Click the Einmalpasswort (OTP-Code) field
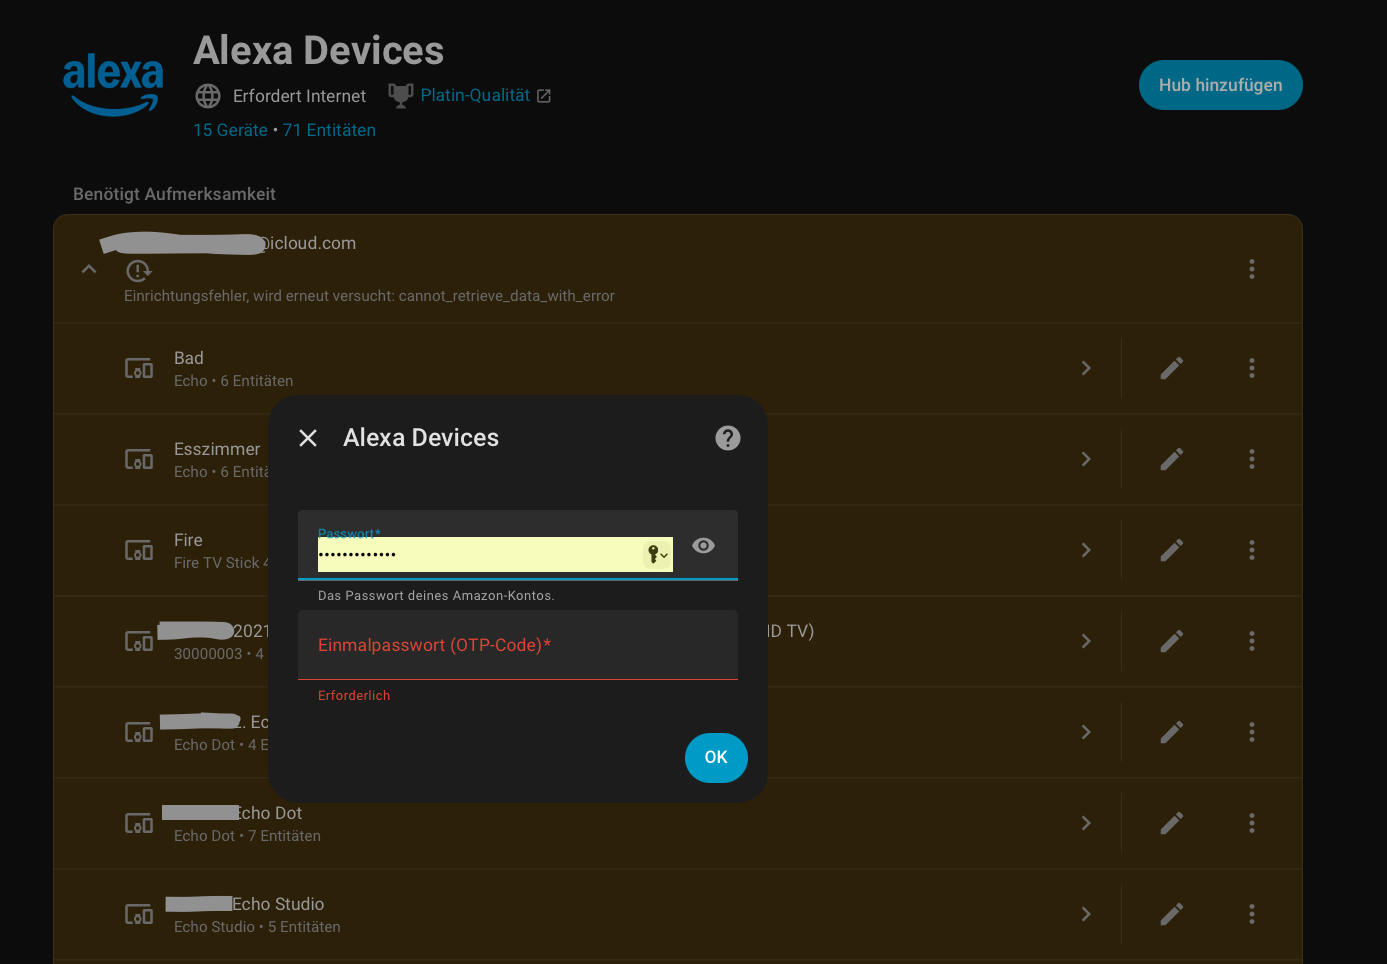This screenshot has width=1387, height=964. click(x=518, y=645)
